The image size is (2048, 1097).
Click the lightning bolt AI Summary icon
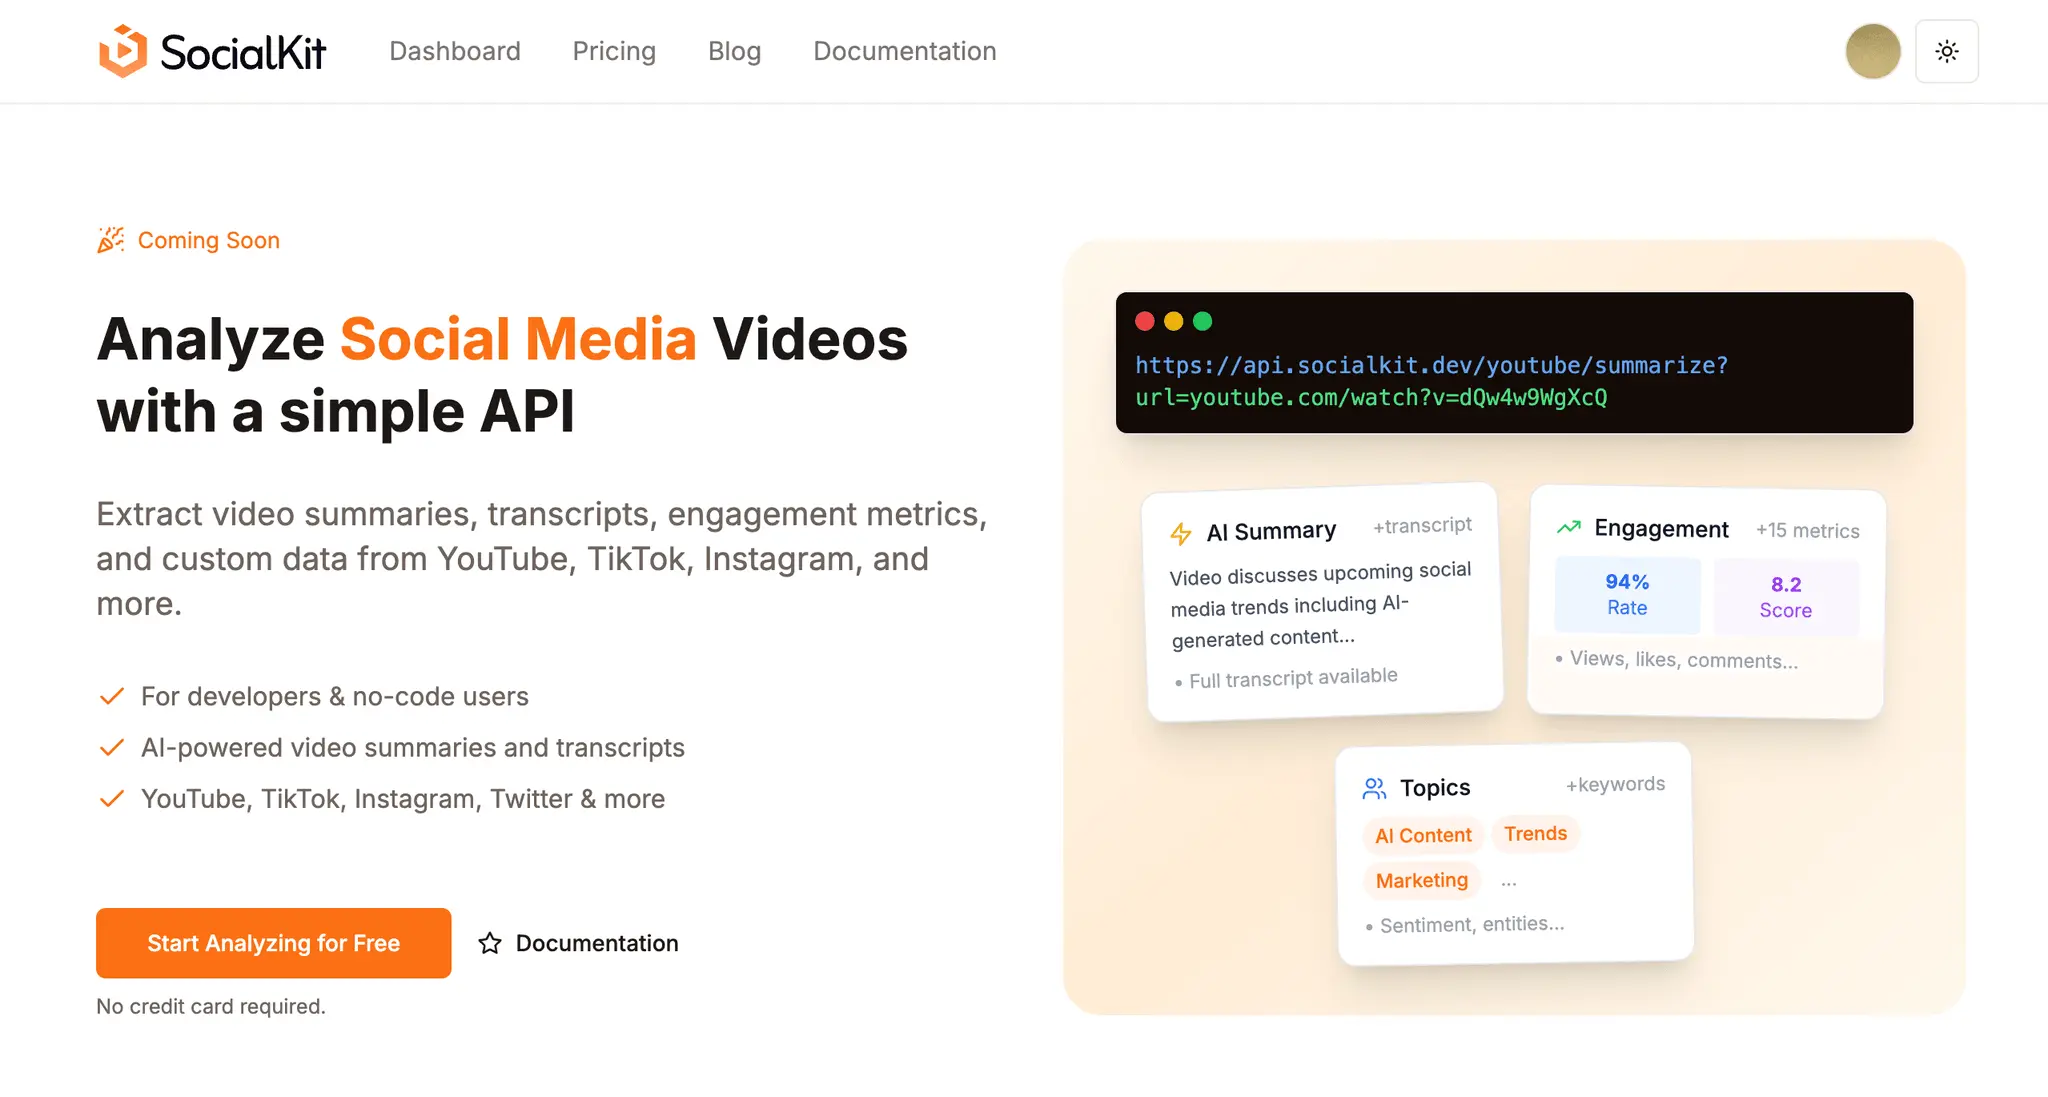tap(1181, 534)
